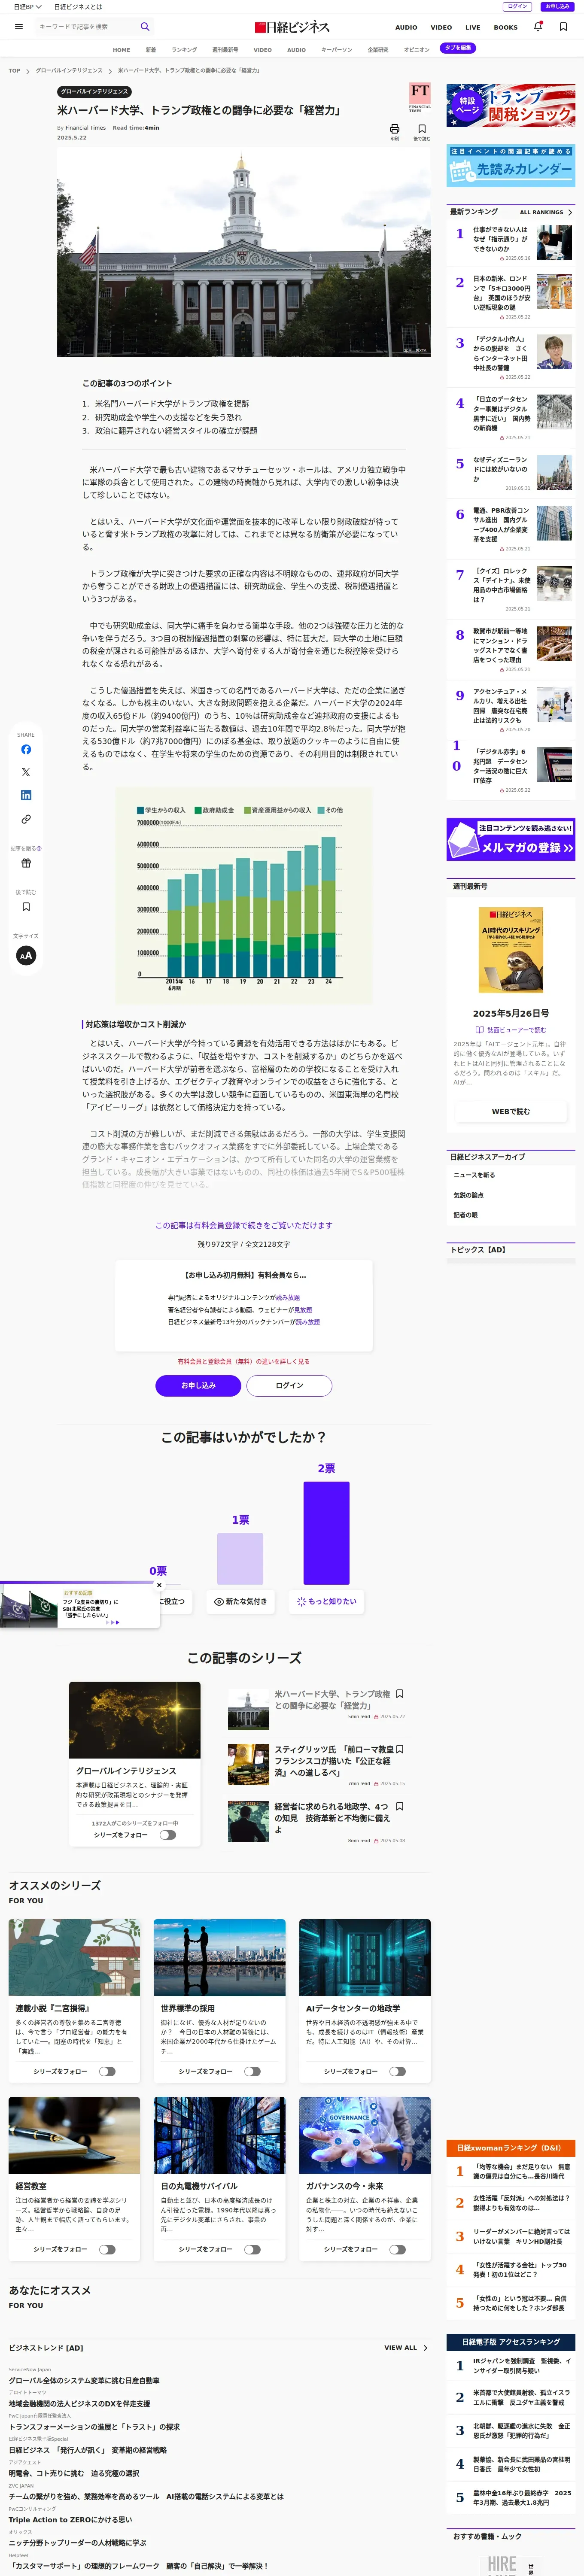Open LIVE in the header
Screen dimensions: 584x2576
473,27
